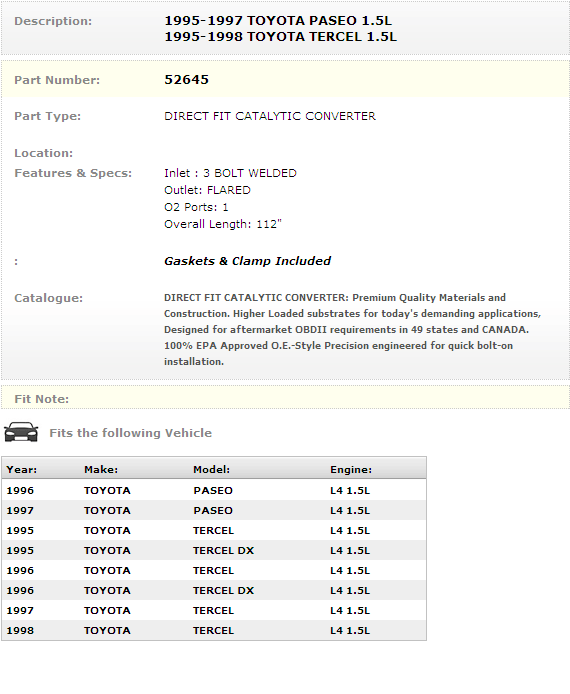Screen dimensions: 570x694
Task: Click the Fits the following Vehicle heading
Action: tap(131, 433)
